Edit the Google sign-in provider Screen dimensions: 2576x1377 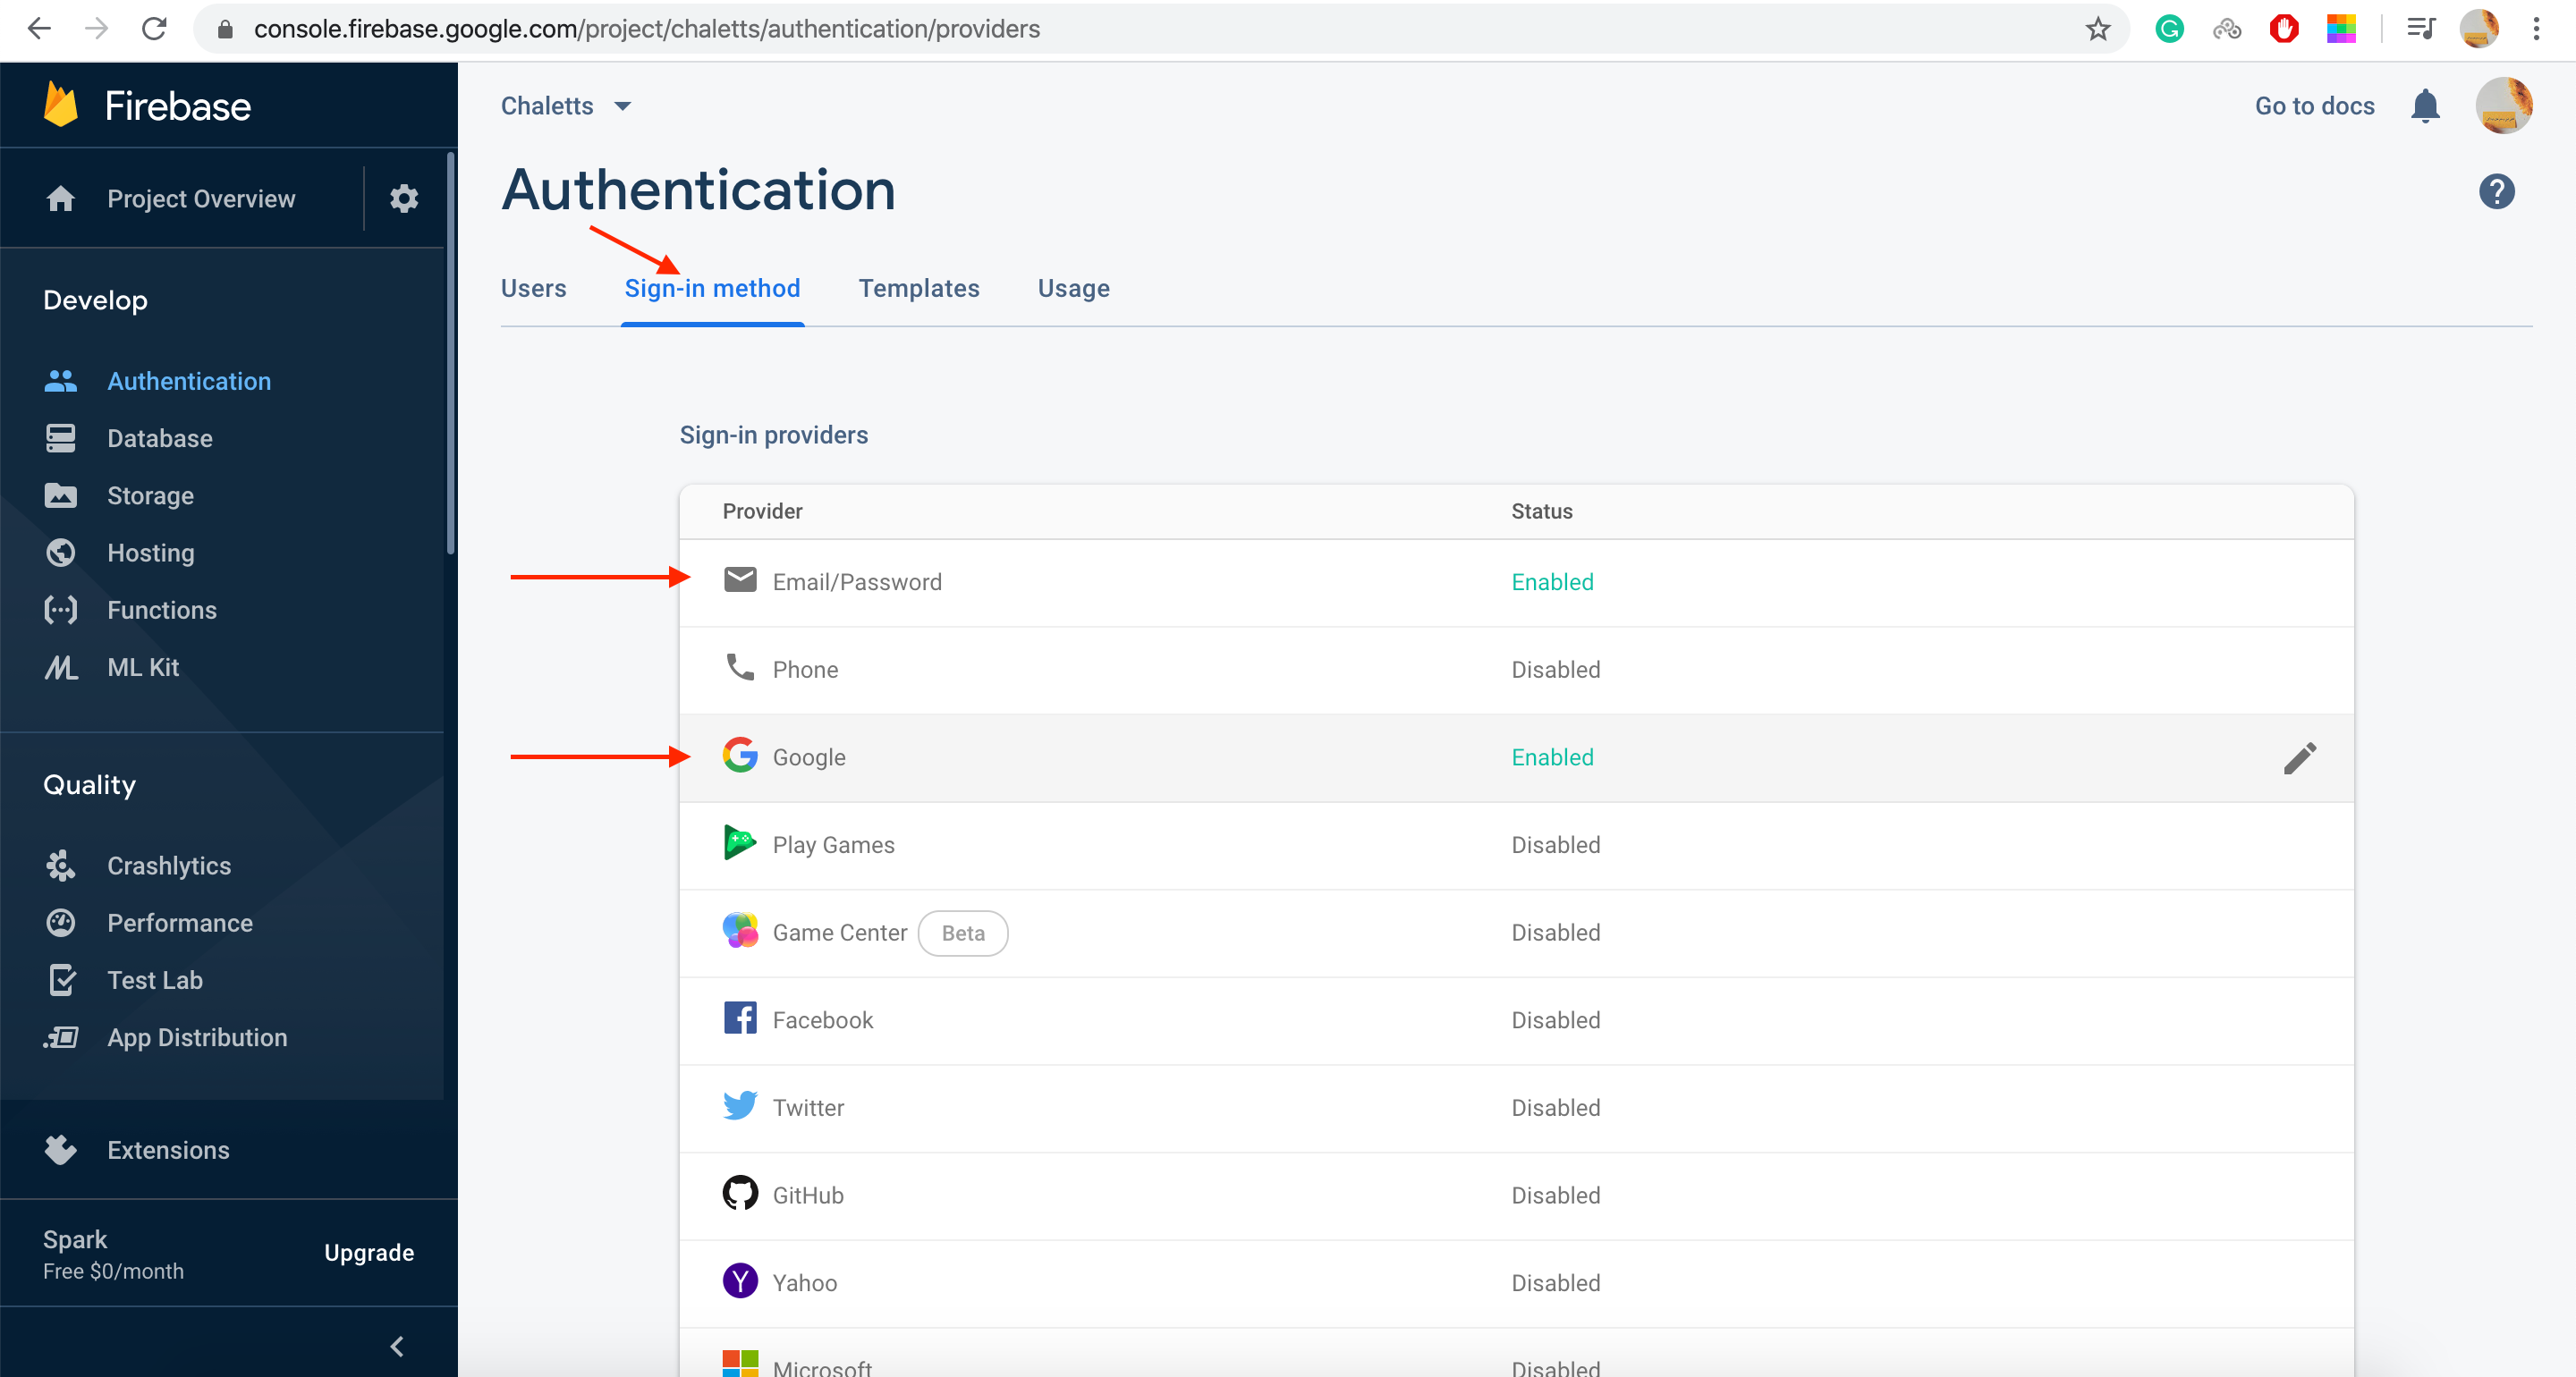tap(2301, 758)
